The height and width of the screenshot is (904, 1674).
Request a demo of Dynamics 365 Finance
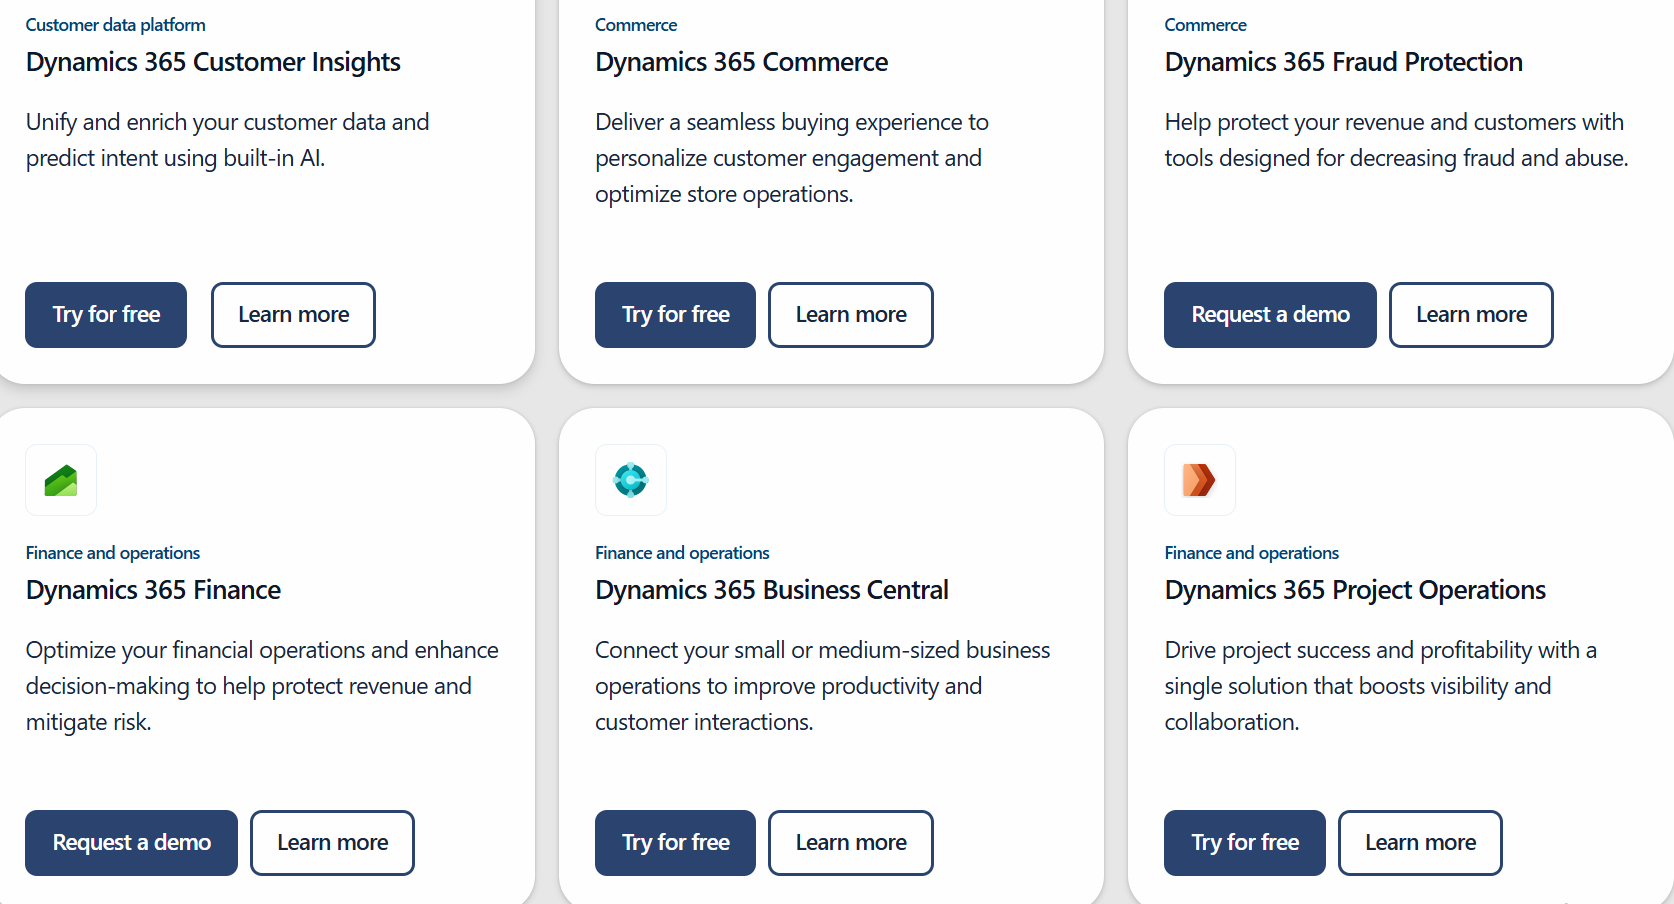(x=131, y=843)
